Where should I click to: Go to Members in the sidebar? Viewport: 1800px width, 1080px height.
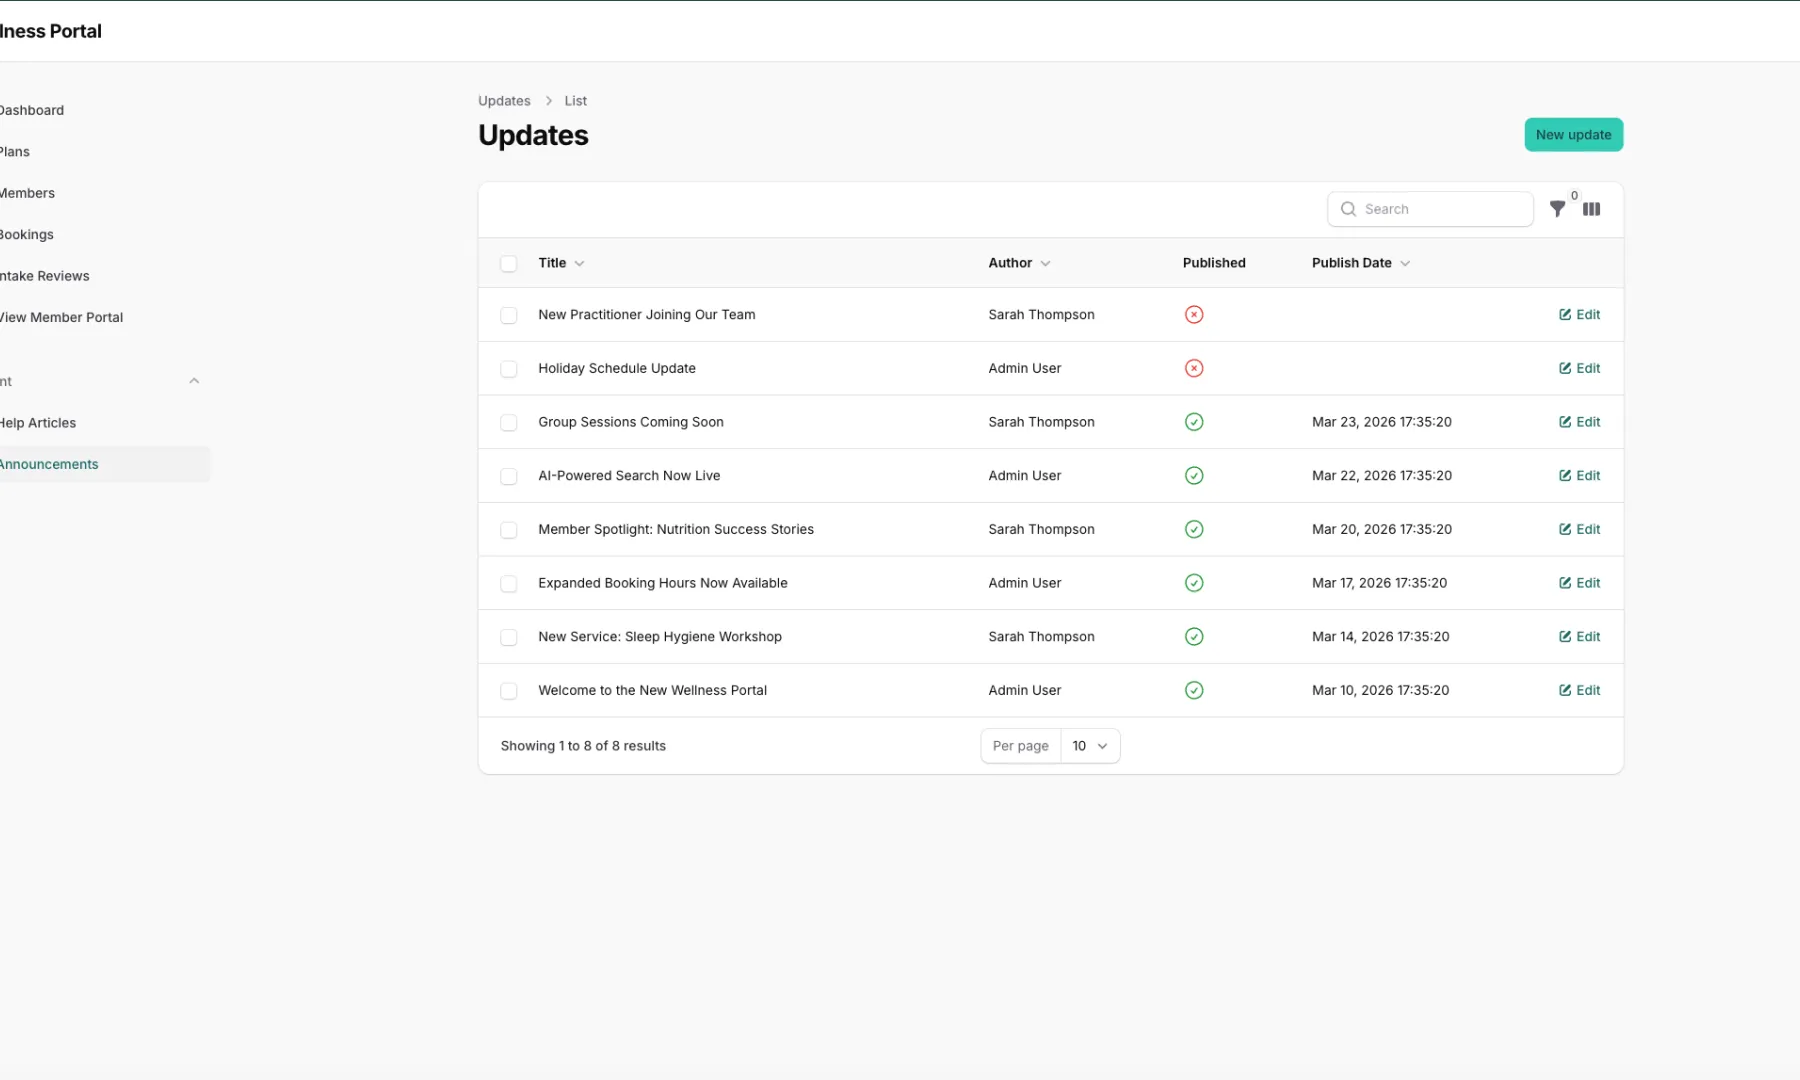click(28, 193)
